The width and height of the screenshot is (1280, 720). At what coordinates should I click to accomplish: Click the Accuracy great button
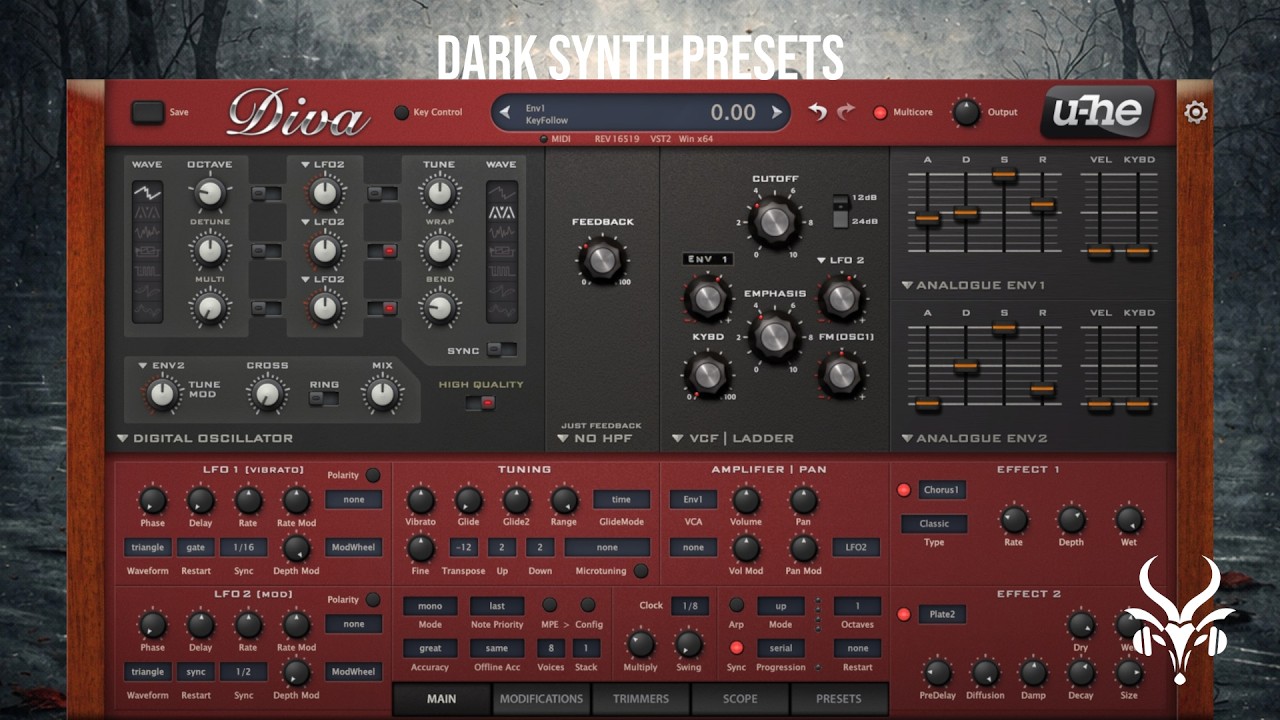coord(430,648)
